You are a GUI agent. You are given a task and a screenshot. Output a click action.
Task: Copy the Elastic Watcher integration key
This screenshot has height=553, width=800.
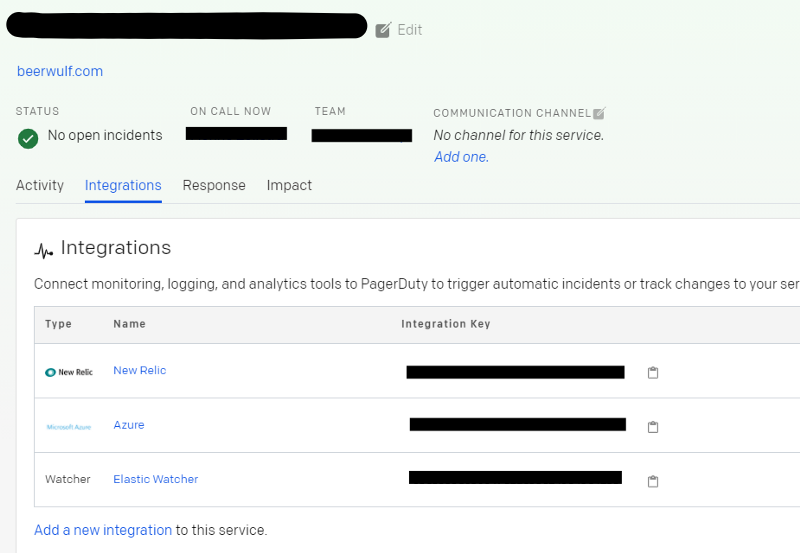(653, 481)
